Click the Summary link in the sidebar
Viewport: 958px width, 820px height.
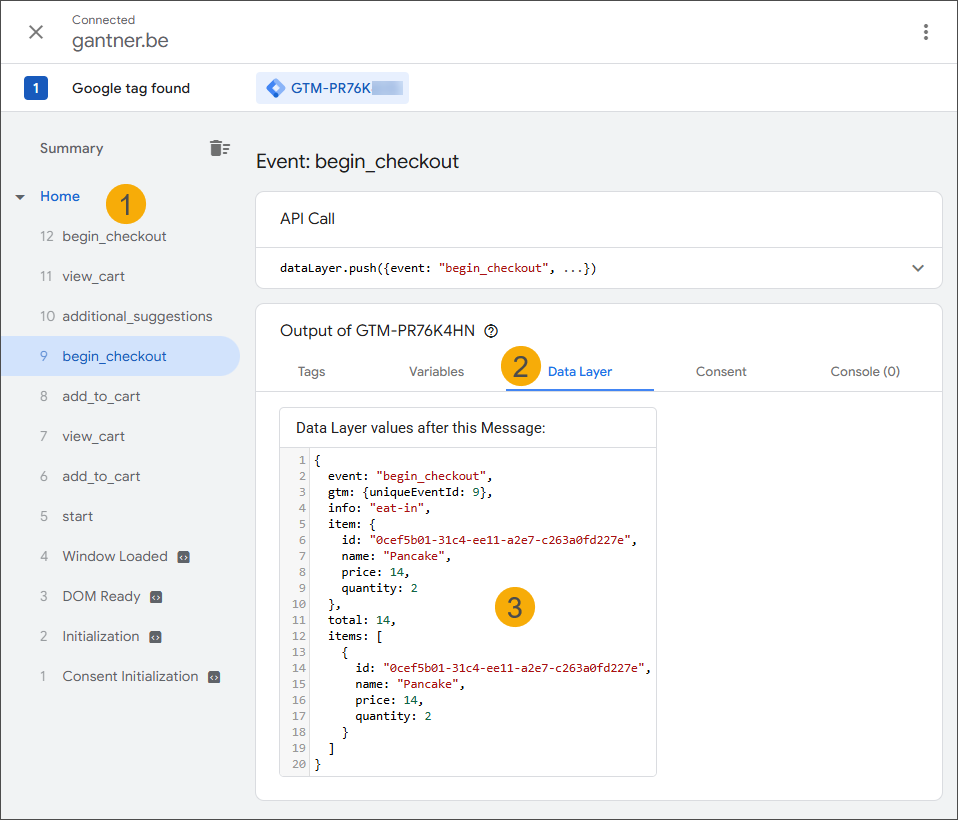point(71,147)
